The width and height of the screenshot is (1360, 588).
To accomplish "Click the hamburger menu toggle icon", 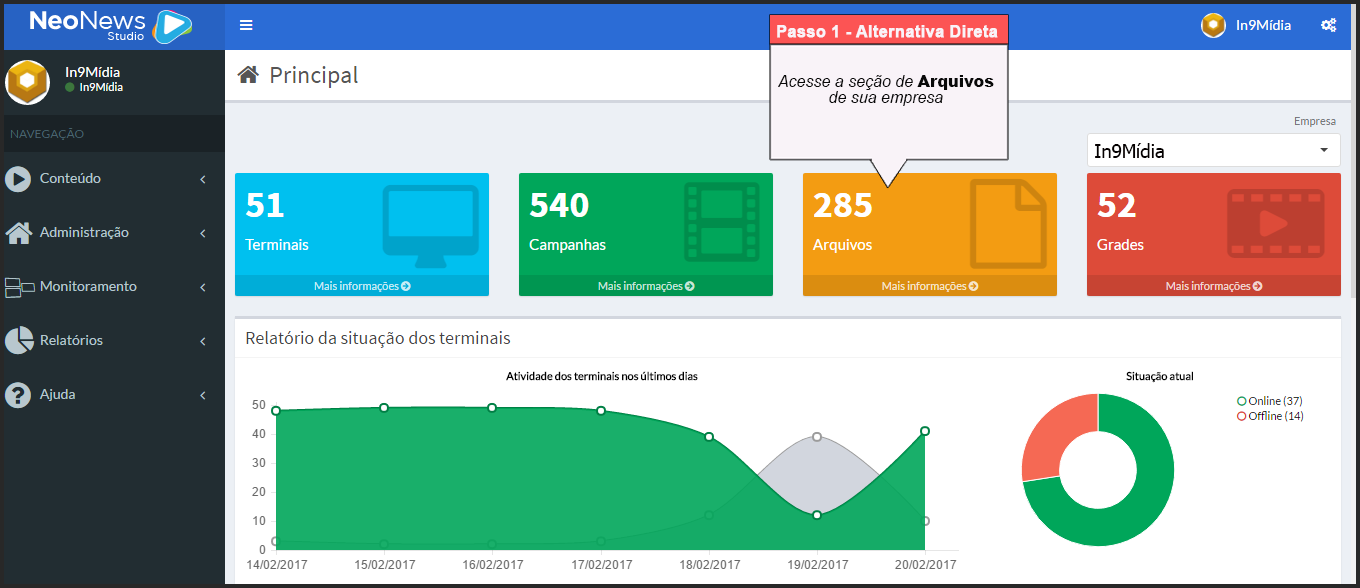I will pyautogui.click(x=246, y=25).
